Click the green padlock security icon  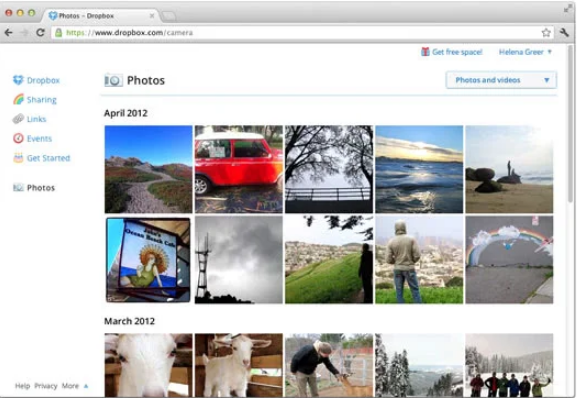pyautogui.click(x=59, y=33)
